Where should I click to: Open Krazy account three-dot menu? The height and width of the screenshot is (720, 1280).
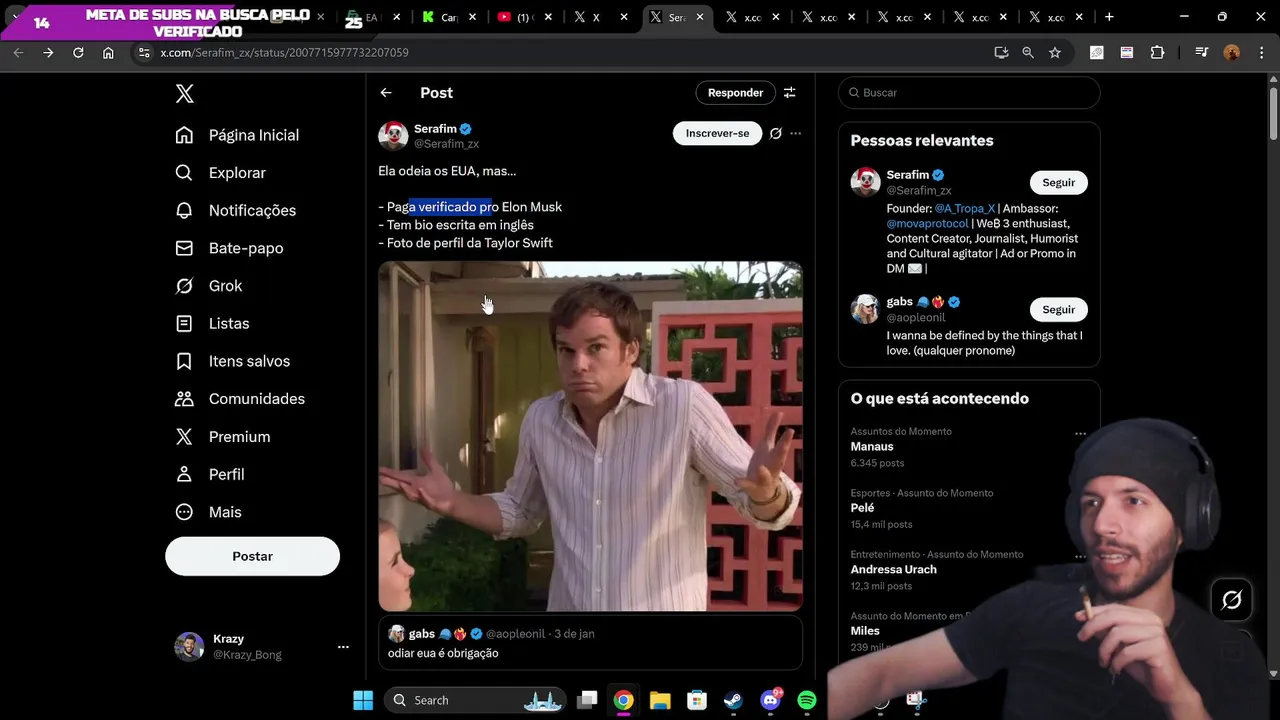pyautogui.click(x=343, y=647)
